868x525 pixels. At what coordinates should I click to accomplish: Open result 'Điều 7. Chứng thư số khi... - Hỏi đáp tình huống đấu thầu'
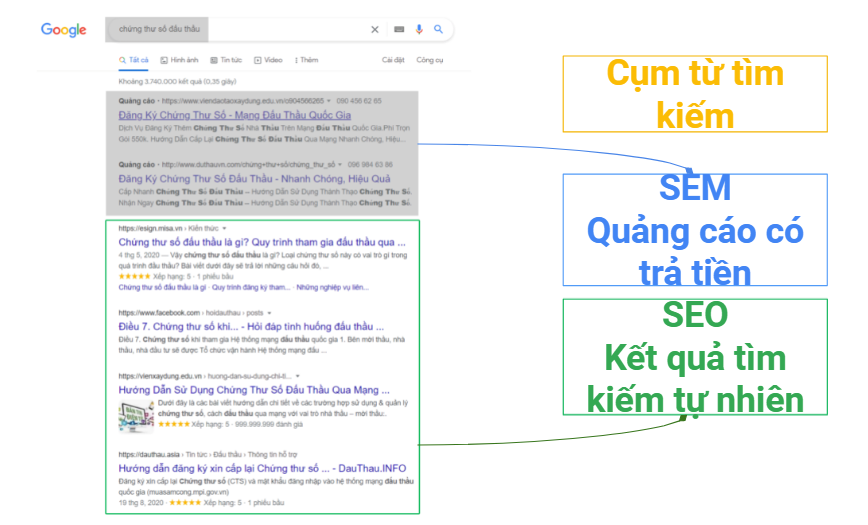(251, 326)
